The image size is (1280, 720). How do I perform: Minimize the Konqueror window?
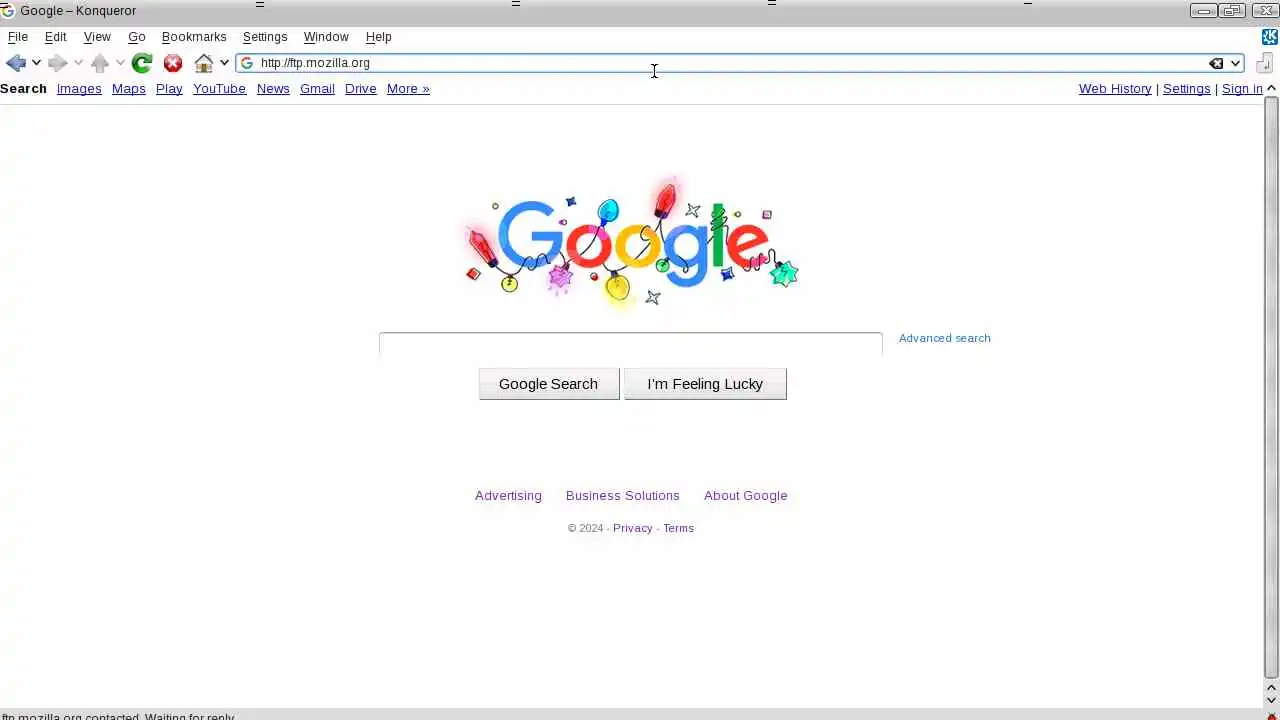pos(1203,11)
